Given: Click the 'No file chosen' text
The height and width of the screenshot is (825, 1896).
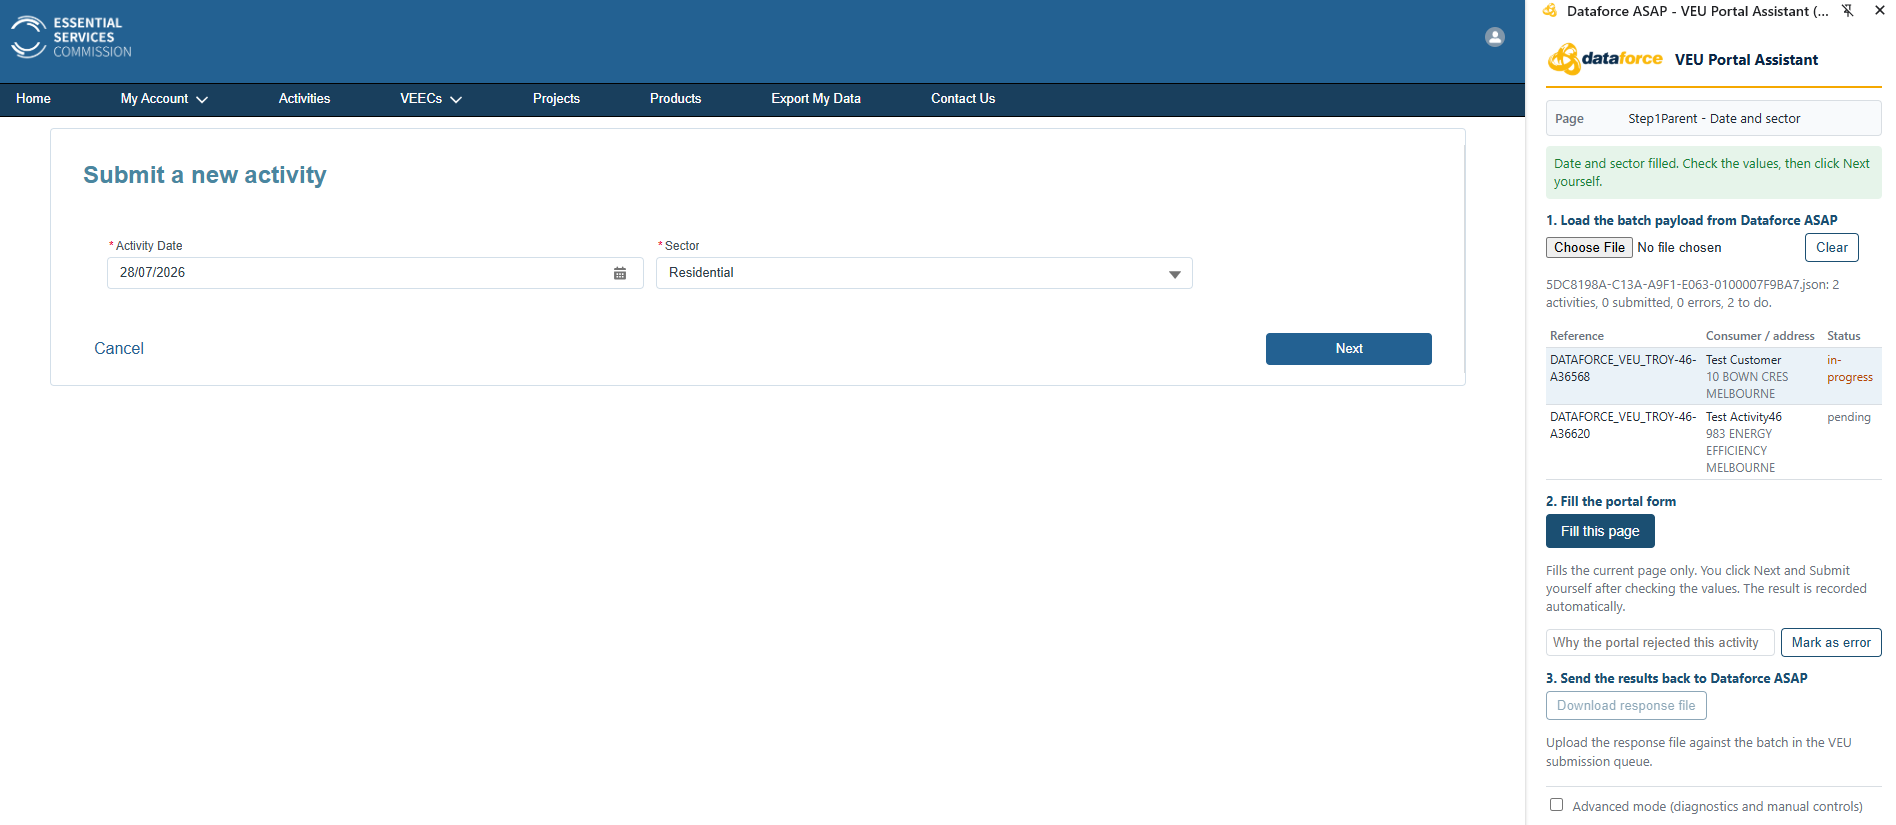Looking at the screenshot, I should point(1679,248).
